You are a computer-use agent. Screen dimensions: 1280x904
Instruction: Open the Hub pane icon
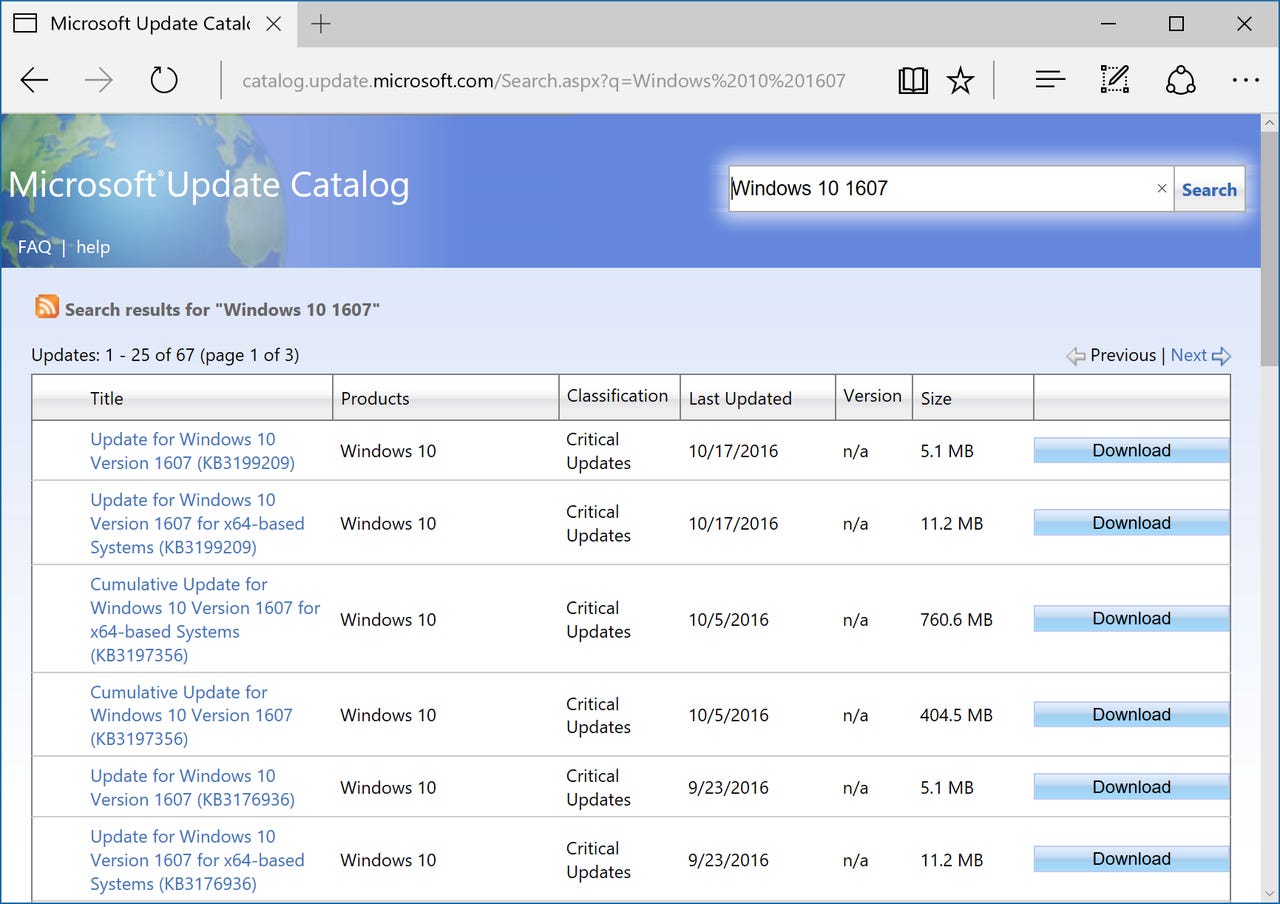click(x=1049, y=79)
